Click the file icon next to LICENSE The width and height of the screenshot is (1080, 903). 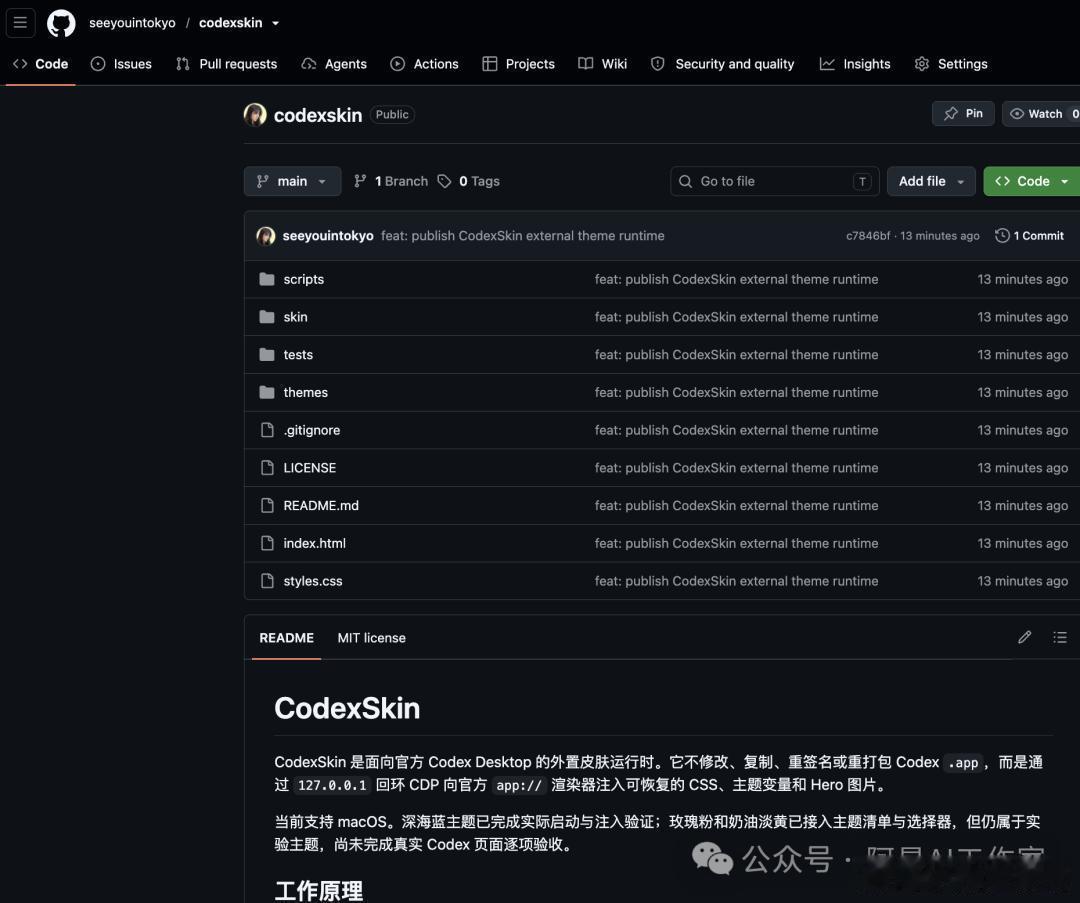click(x=267, y=468)
